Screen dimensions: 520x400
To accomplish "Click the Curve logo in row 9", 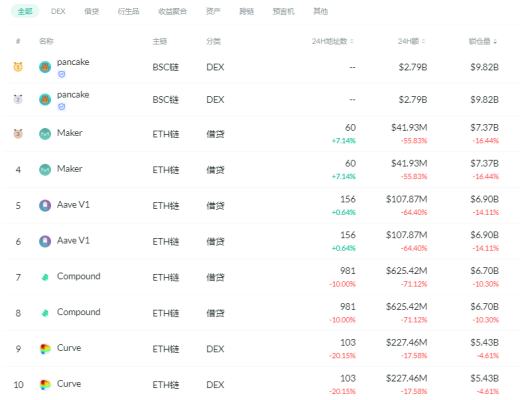I will point(45,349).
